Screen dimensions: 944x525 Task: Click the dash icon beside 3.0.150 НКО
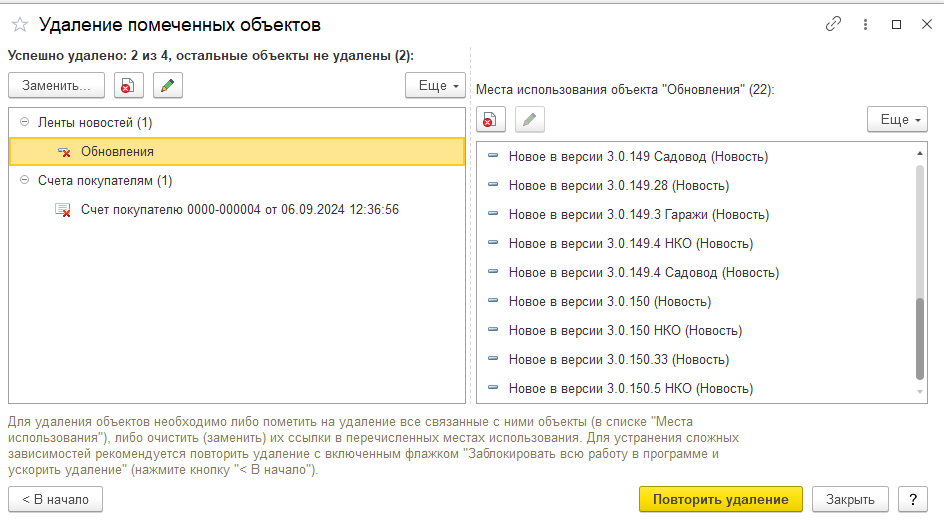pos(492,329)
